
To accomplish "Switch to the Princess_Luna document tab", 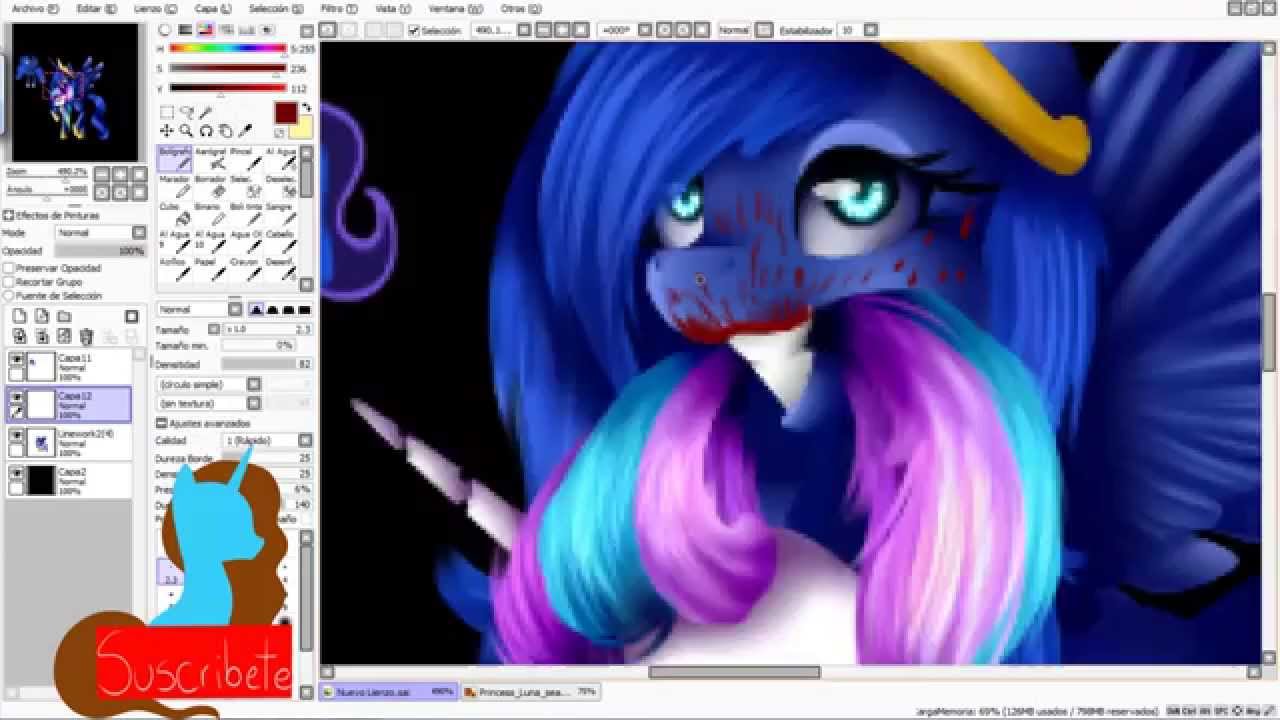I will (x=530, y=691).
